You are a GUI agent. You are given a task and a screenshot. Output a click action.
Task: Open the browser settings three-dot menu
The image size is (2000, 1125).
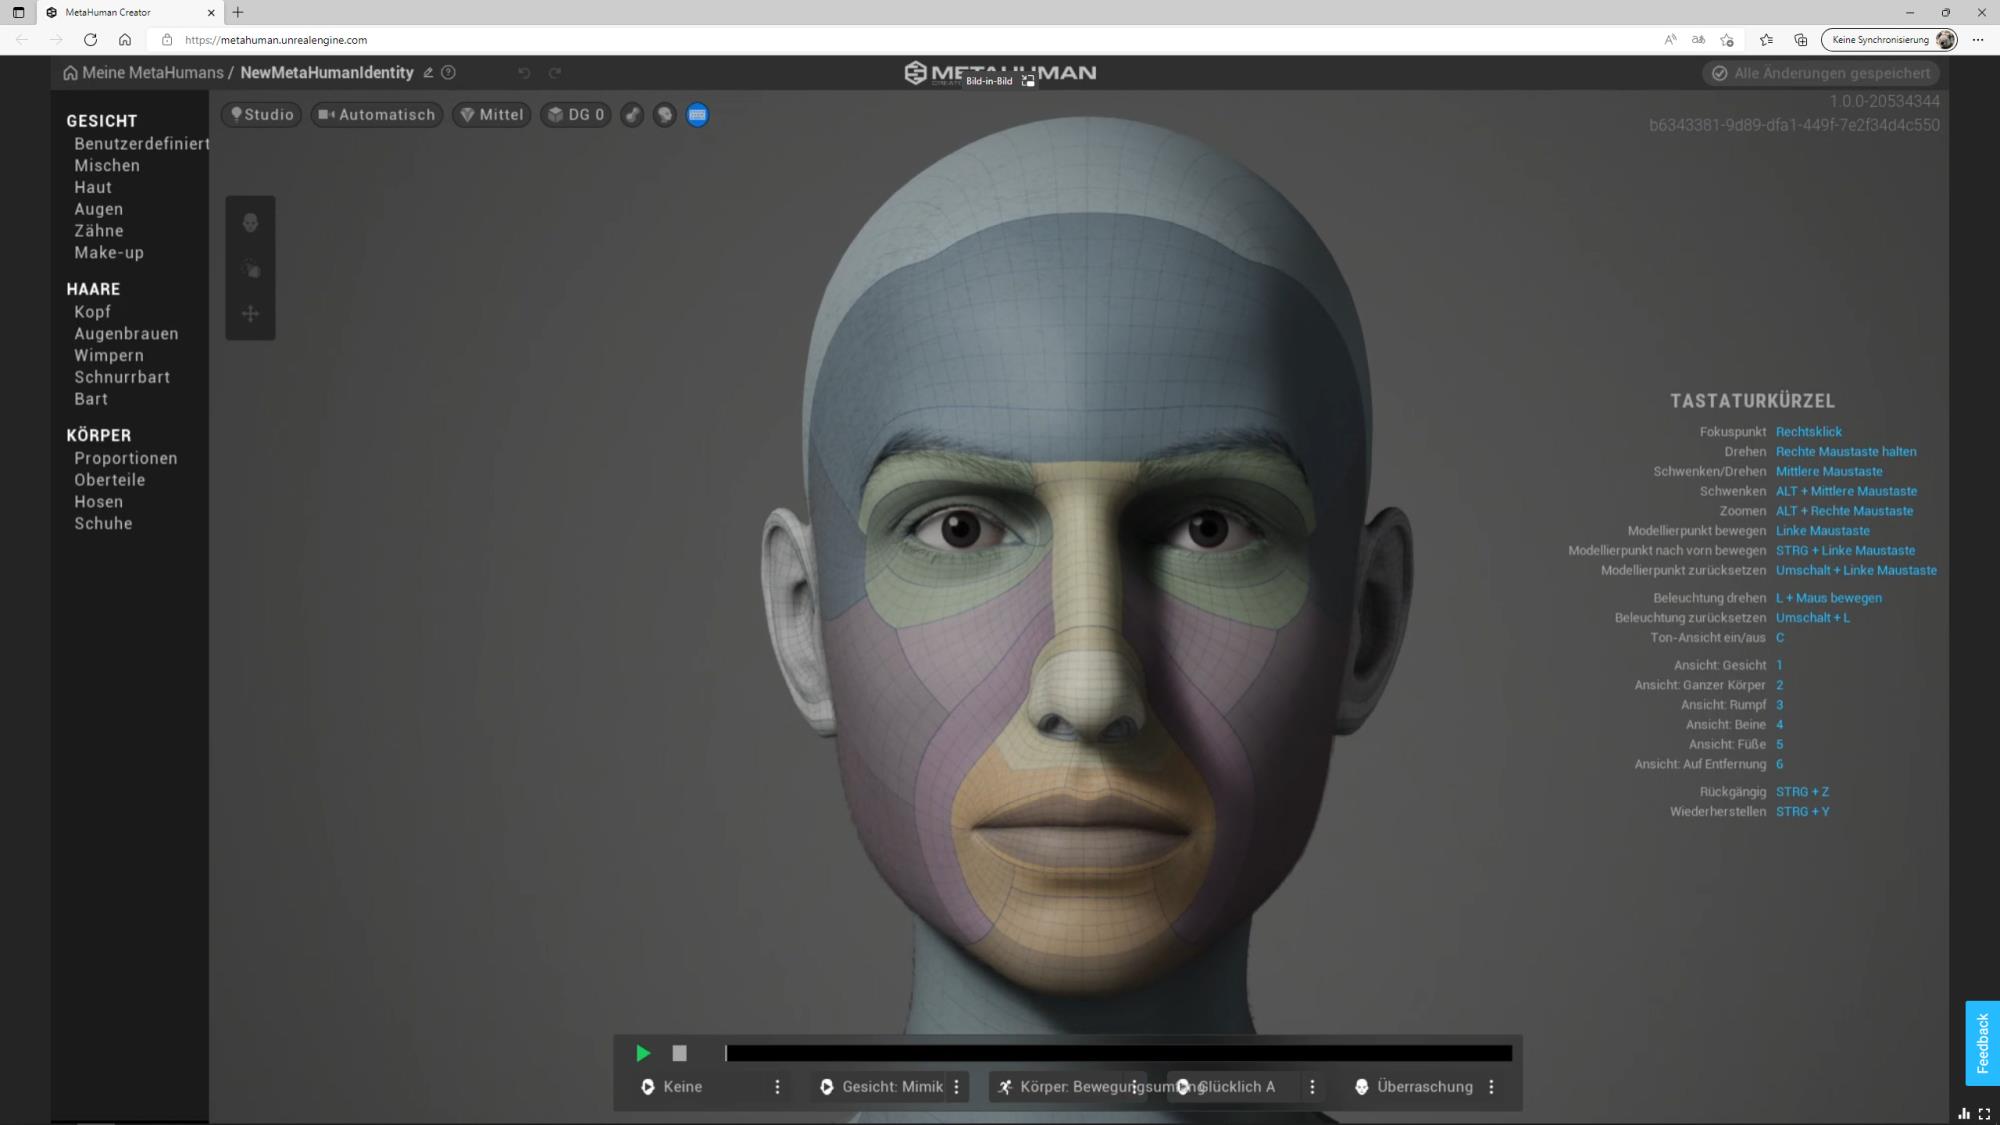coord(1978,40)
